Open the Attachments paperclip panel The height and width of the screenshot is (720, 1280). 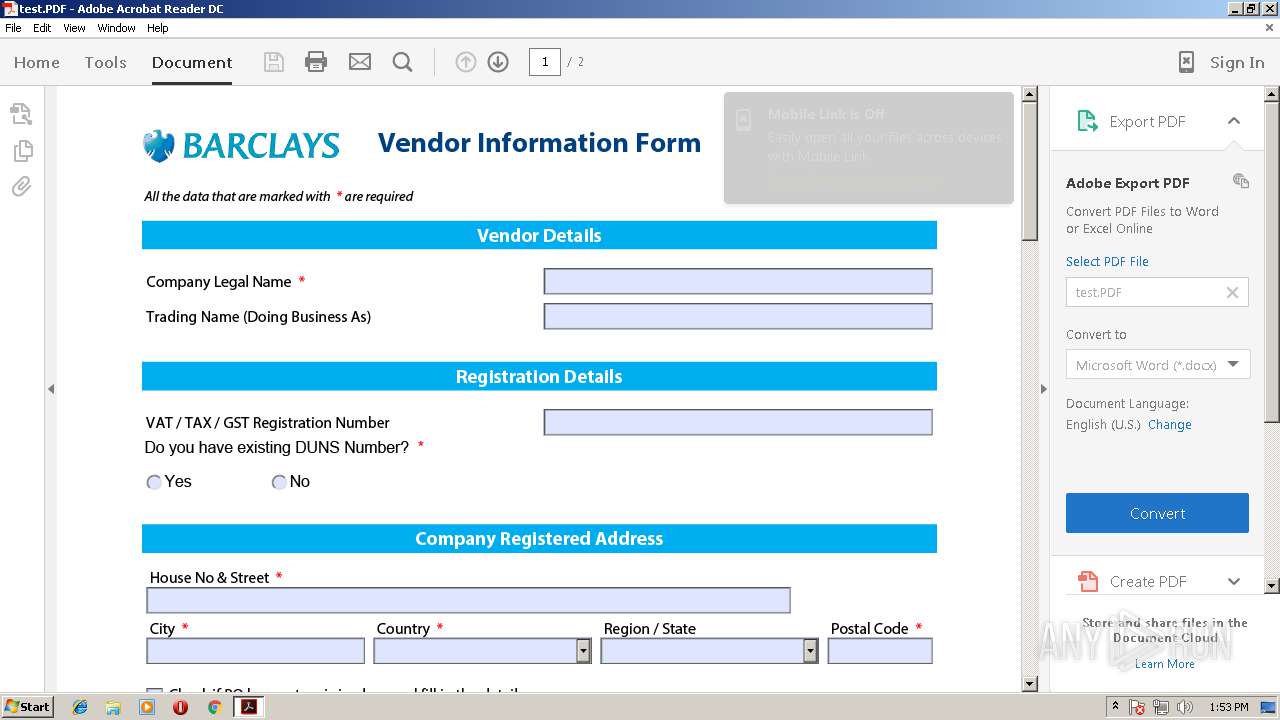21,186
